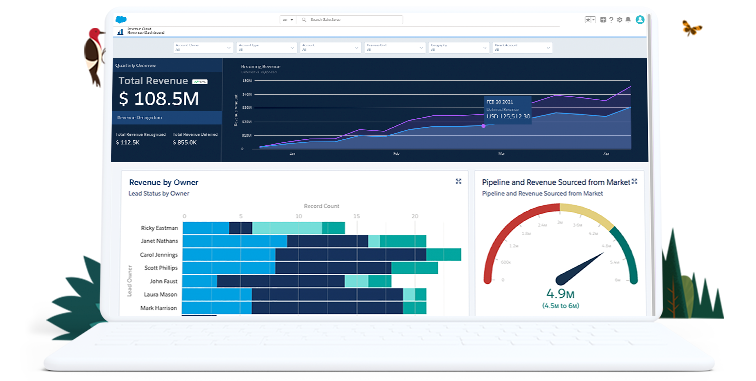Open the notifications bell
This screenshot has height=381, width=756.
(x=628, y=20)
